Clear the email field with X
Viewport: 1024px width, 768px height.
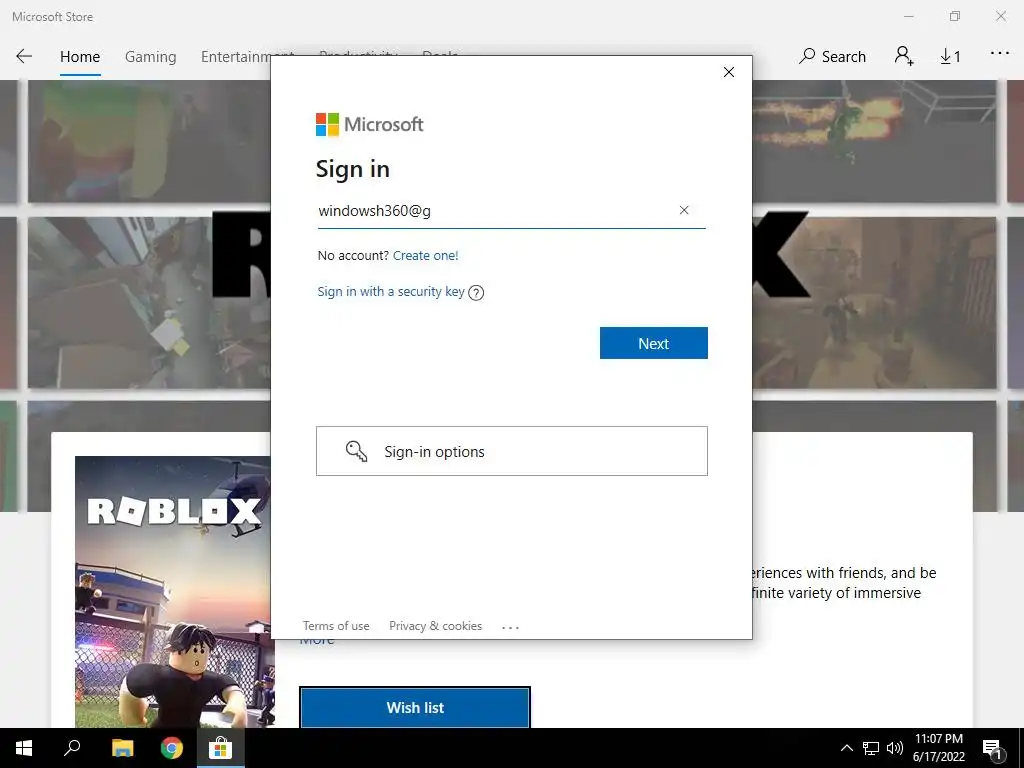click(684, 210)
